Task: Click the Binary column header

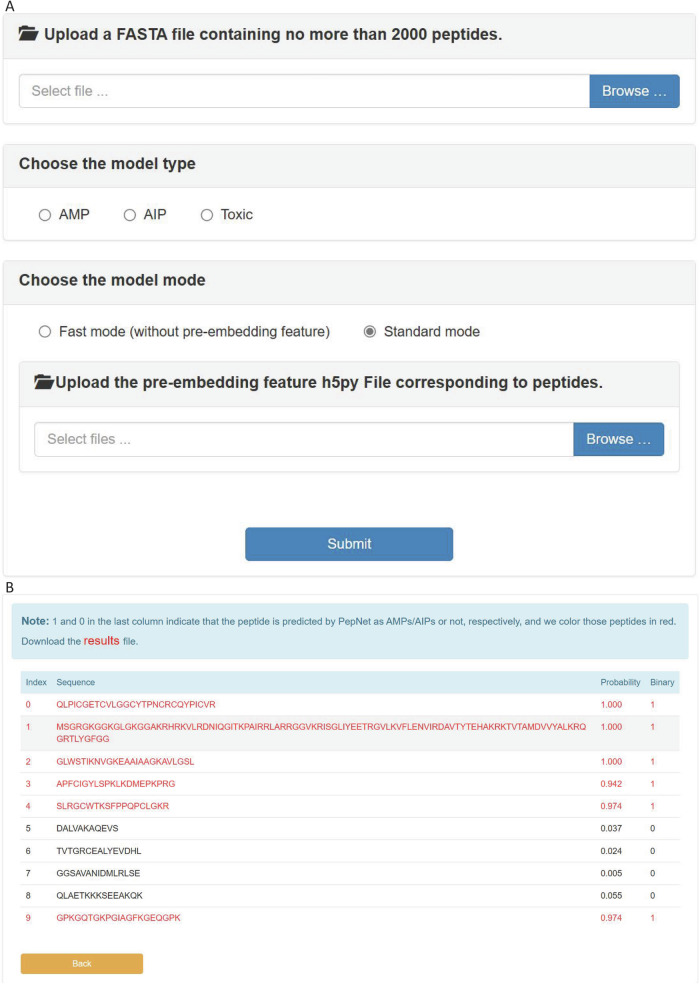Action: [662, 682]
